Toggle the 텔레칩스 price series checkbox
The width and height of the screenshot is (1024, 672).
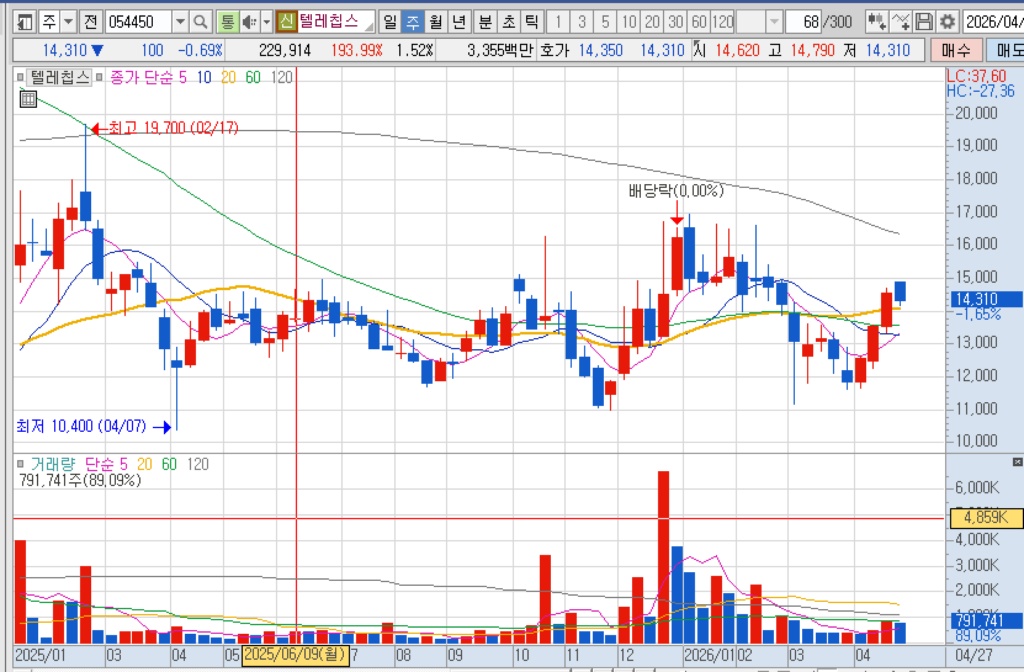20,78
